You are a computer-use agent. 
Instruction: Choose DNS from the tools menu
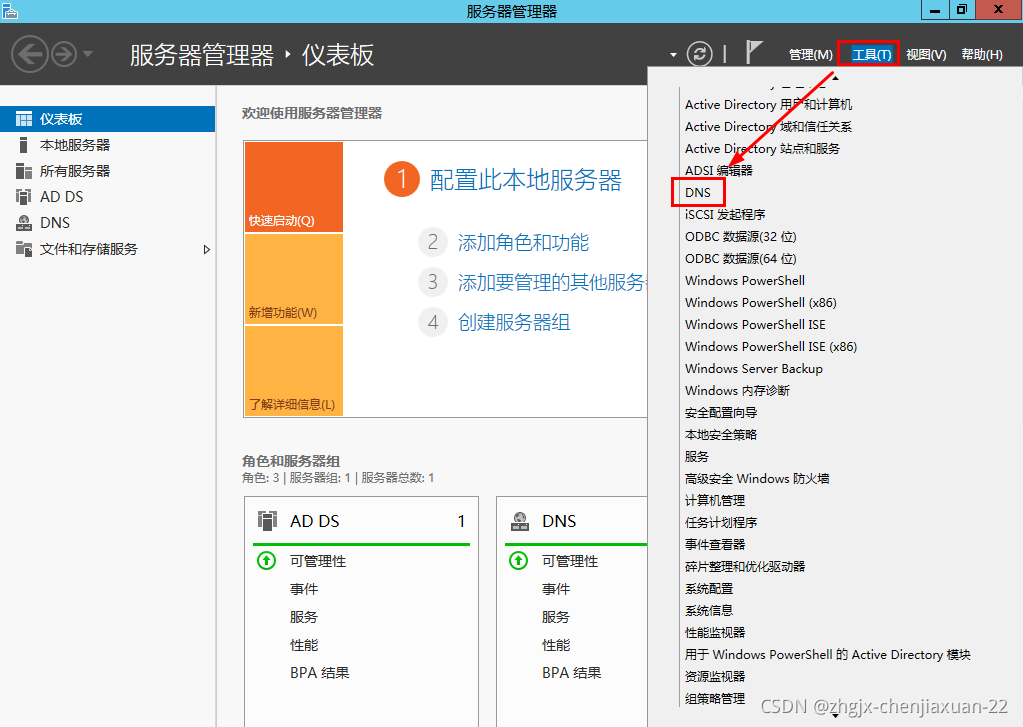coord(697,193)
